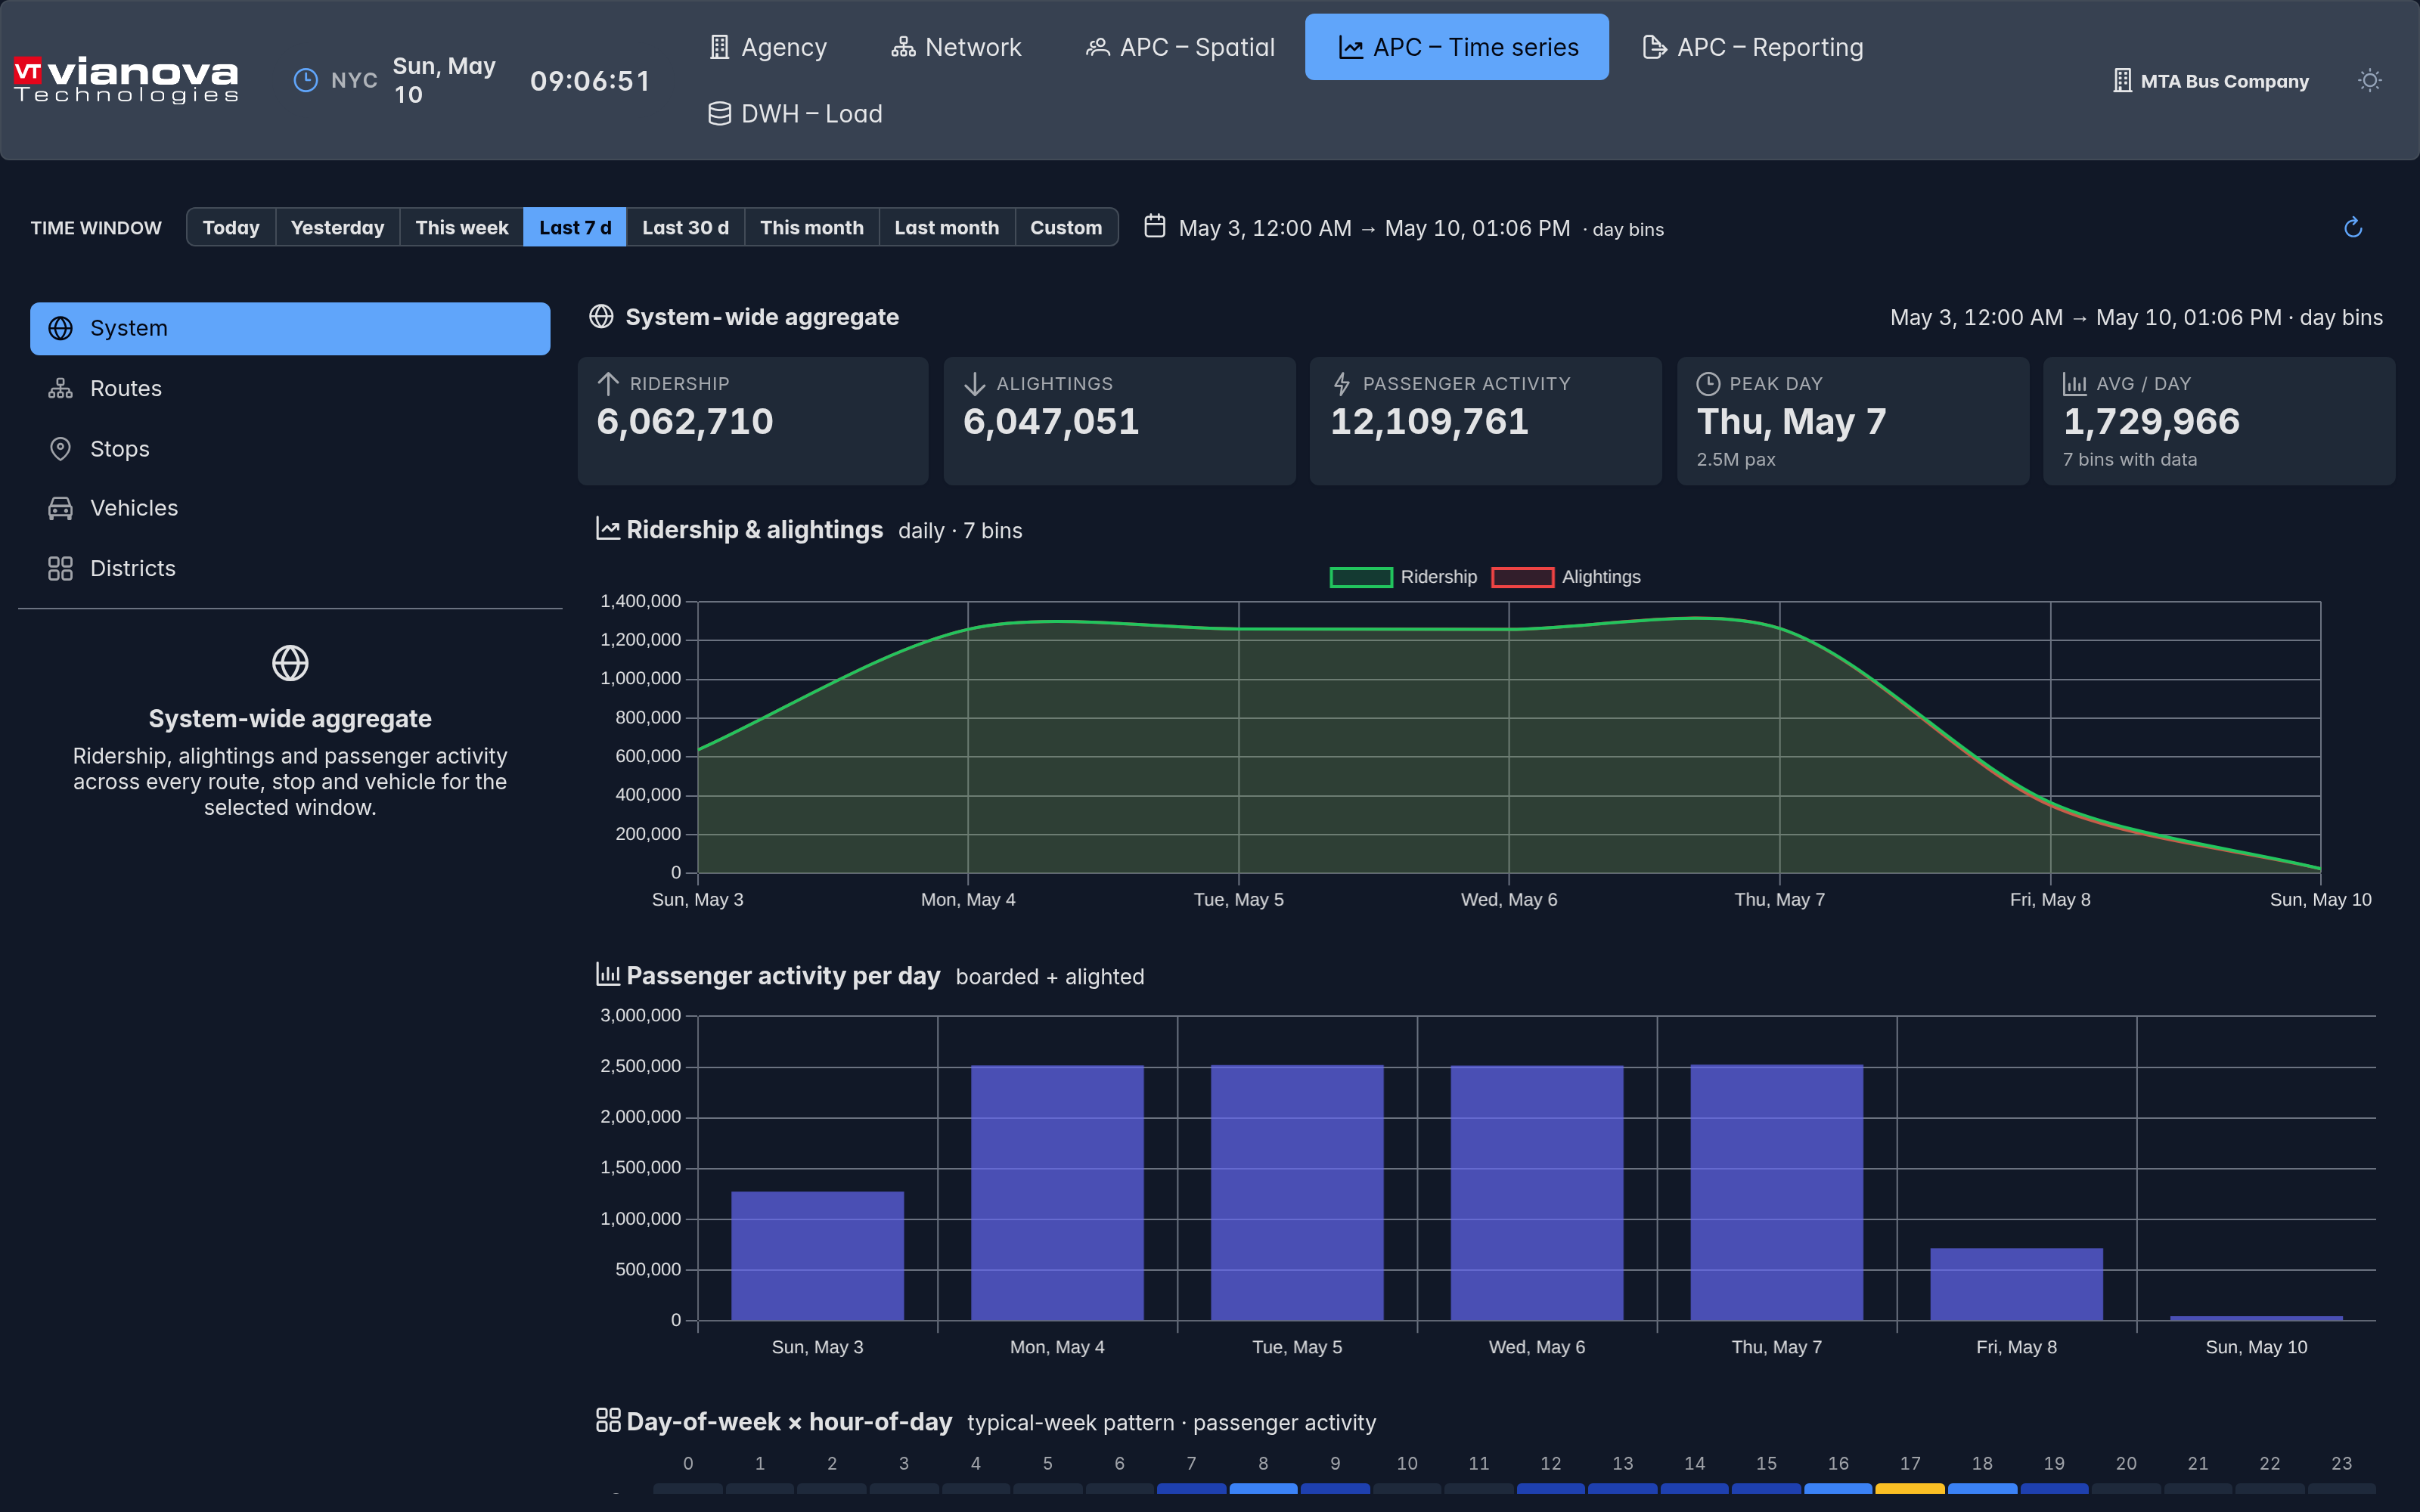Open the date range May 3 to May 10

[1374, 228]
